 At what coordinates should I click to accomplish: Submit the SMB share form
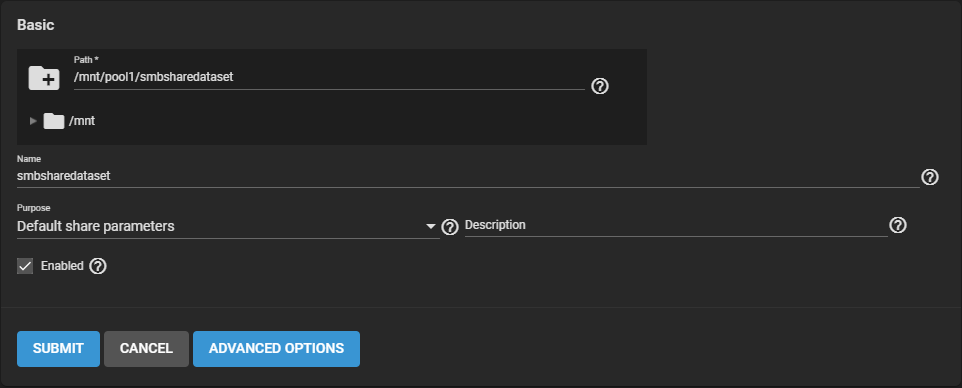tap(58, 349)
